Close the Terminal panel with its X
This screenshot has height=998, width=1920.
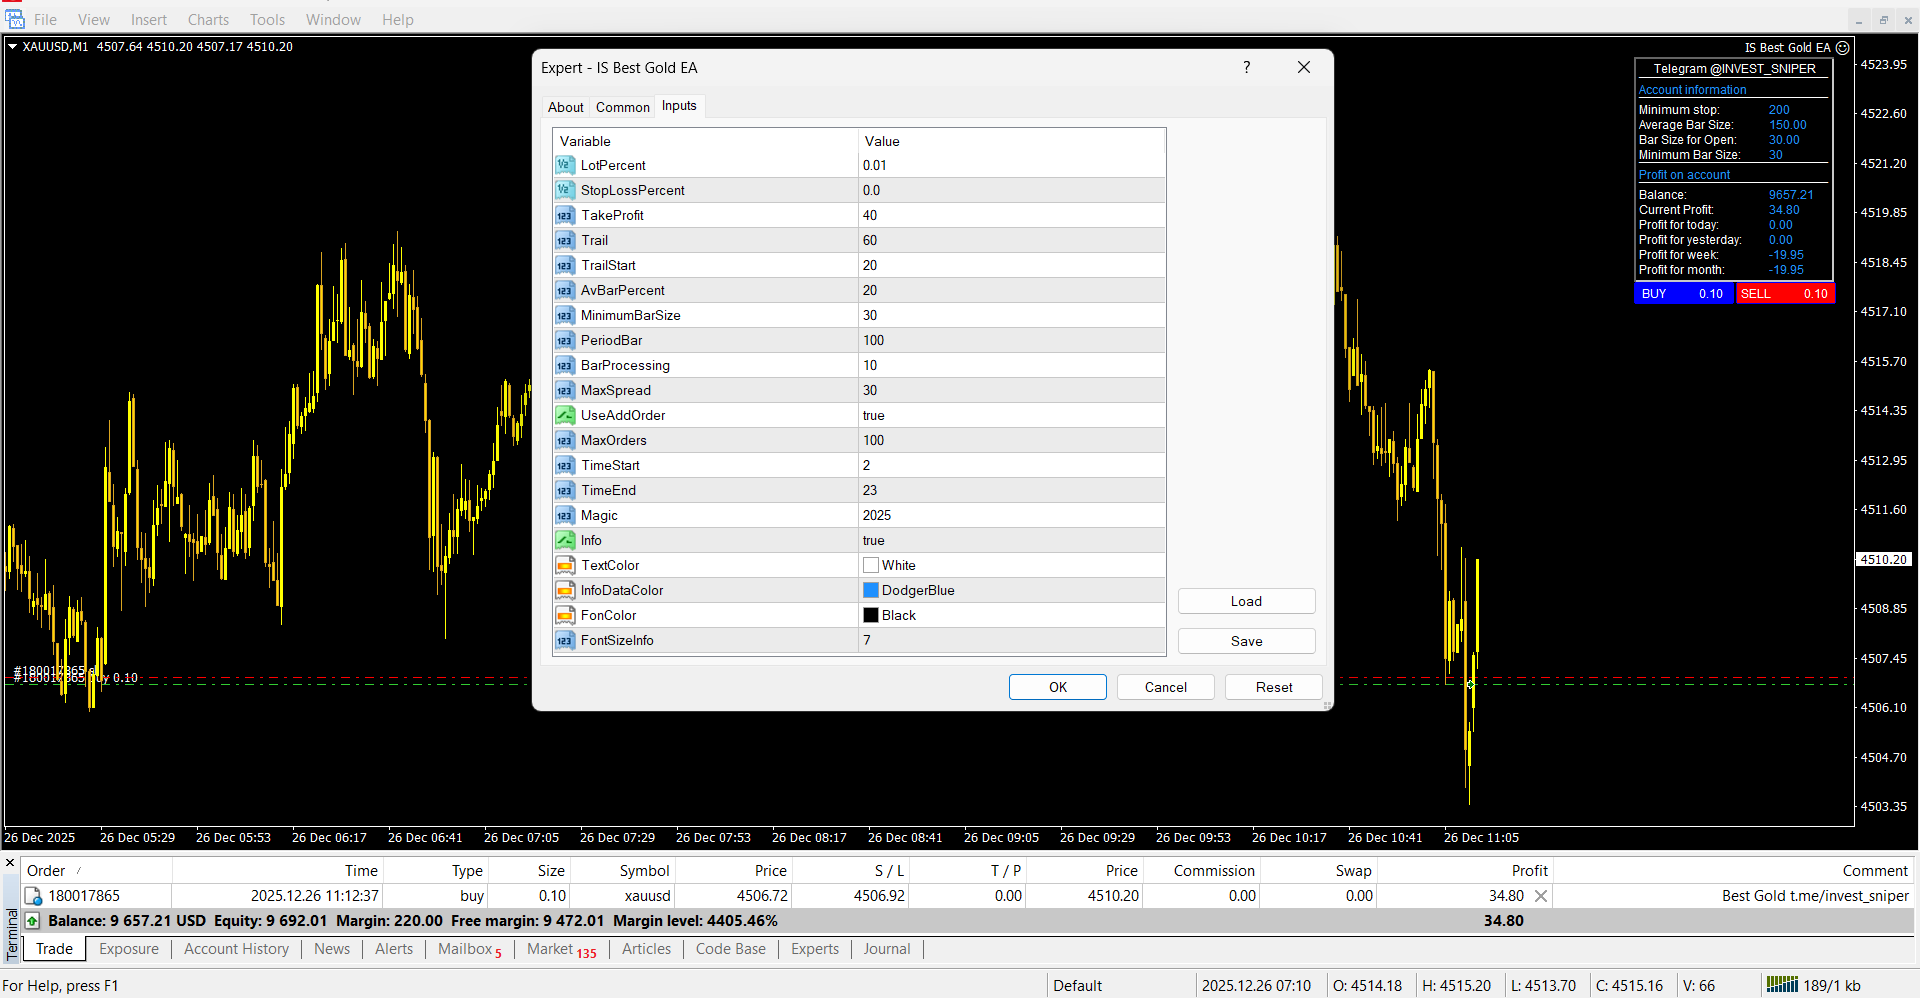click(10, 863)
